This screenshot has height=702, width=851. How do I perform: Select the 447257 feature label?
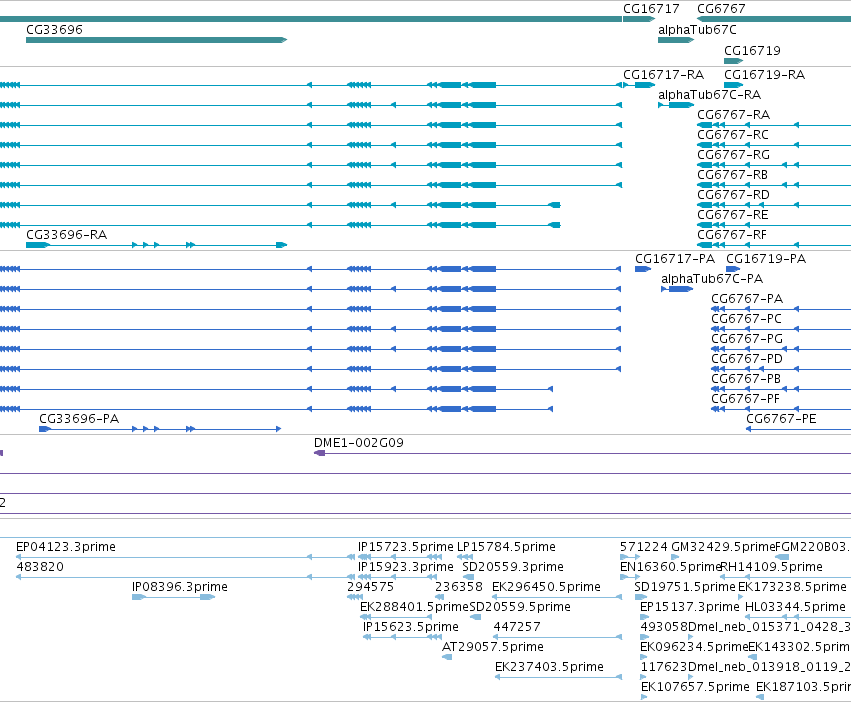517,627
